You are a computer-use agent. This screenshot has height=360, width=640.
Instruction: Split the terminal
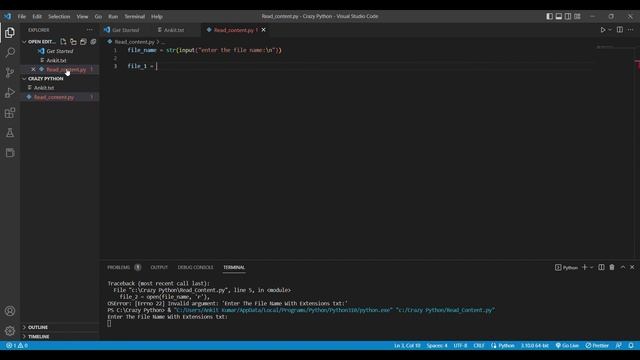pos(601,267)
